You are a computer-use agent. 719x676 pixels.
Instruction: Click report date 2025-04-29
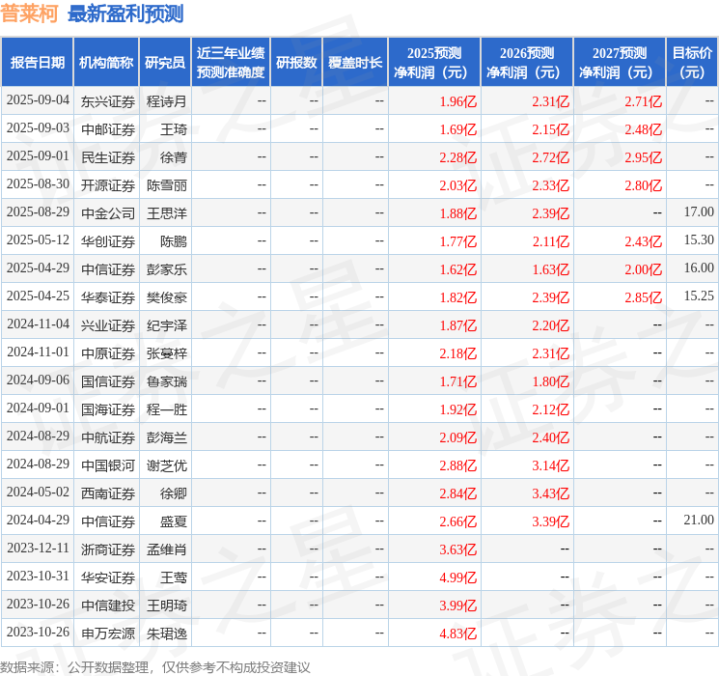[x=38, y=268]
